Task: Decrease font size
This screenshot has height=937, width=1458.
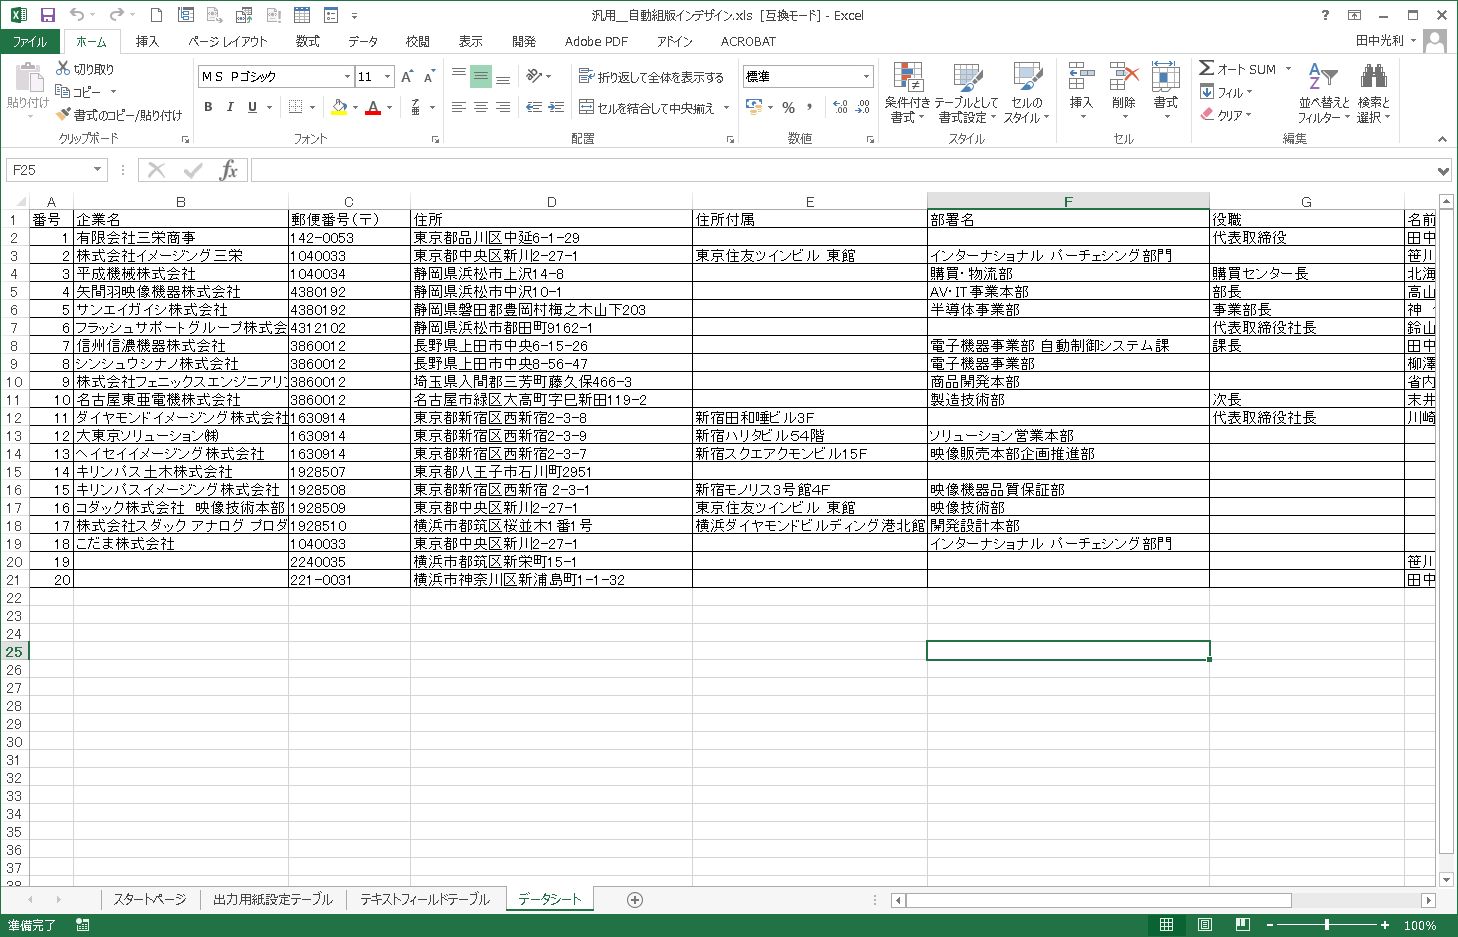Action: (429, 76)
